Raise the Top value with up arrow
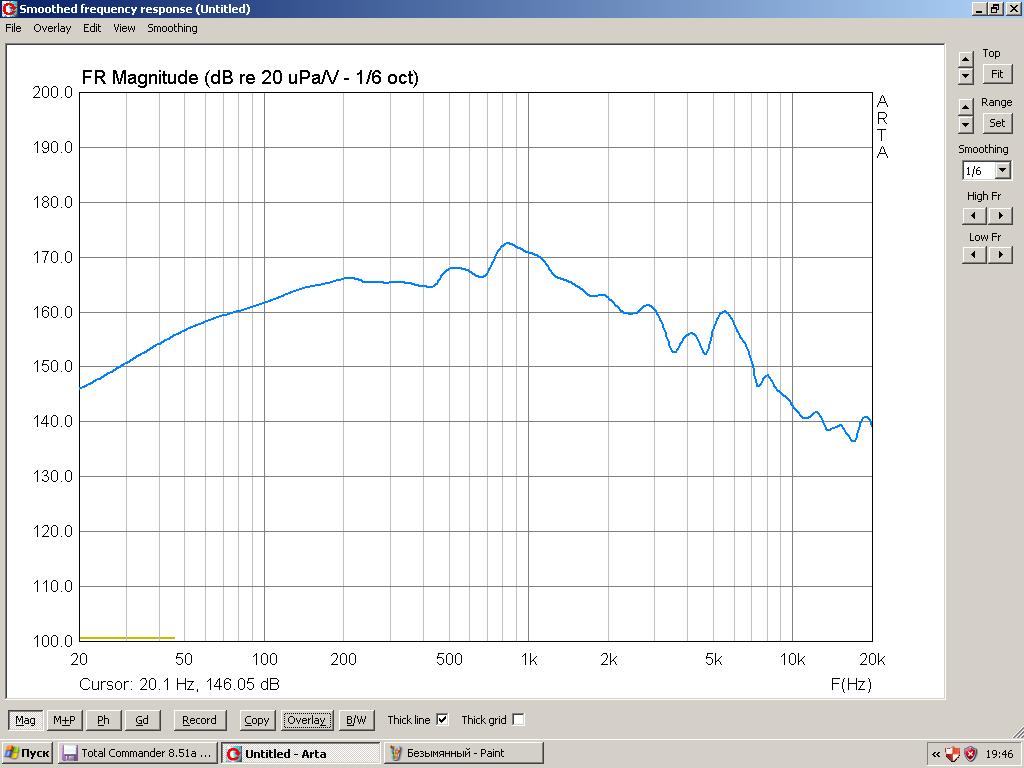Screen dimensions: 1024x768 pos(966,59)
